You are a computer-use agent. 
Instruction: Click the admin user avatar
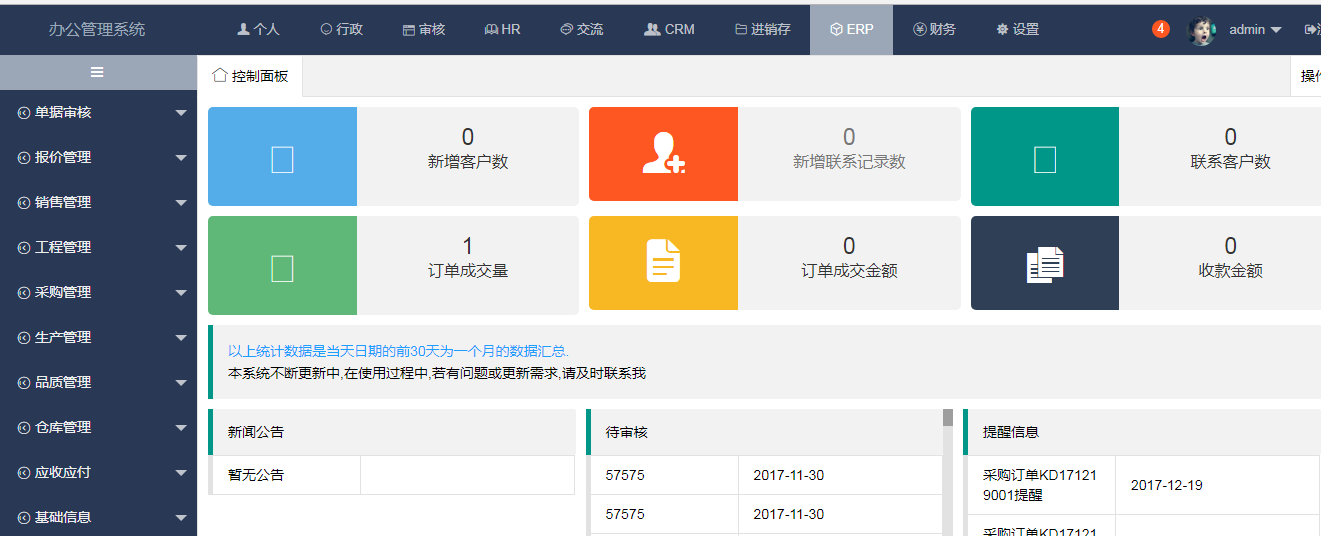point(1201,30)
